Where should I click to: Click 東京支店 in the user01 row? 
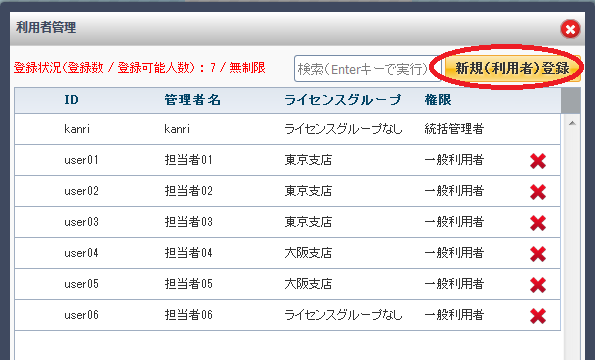(308, 160)
